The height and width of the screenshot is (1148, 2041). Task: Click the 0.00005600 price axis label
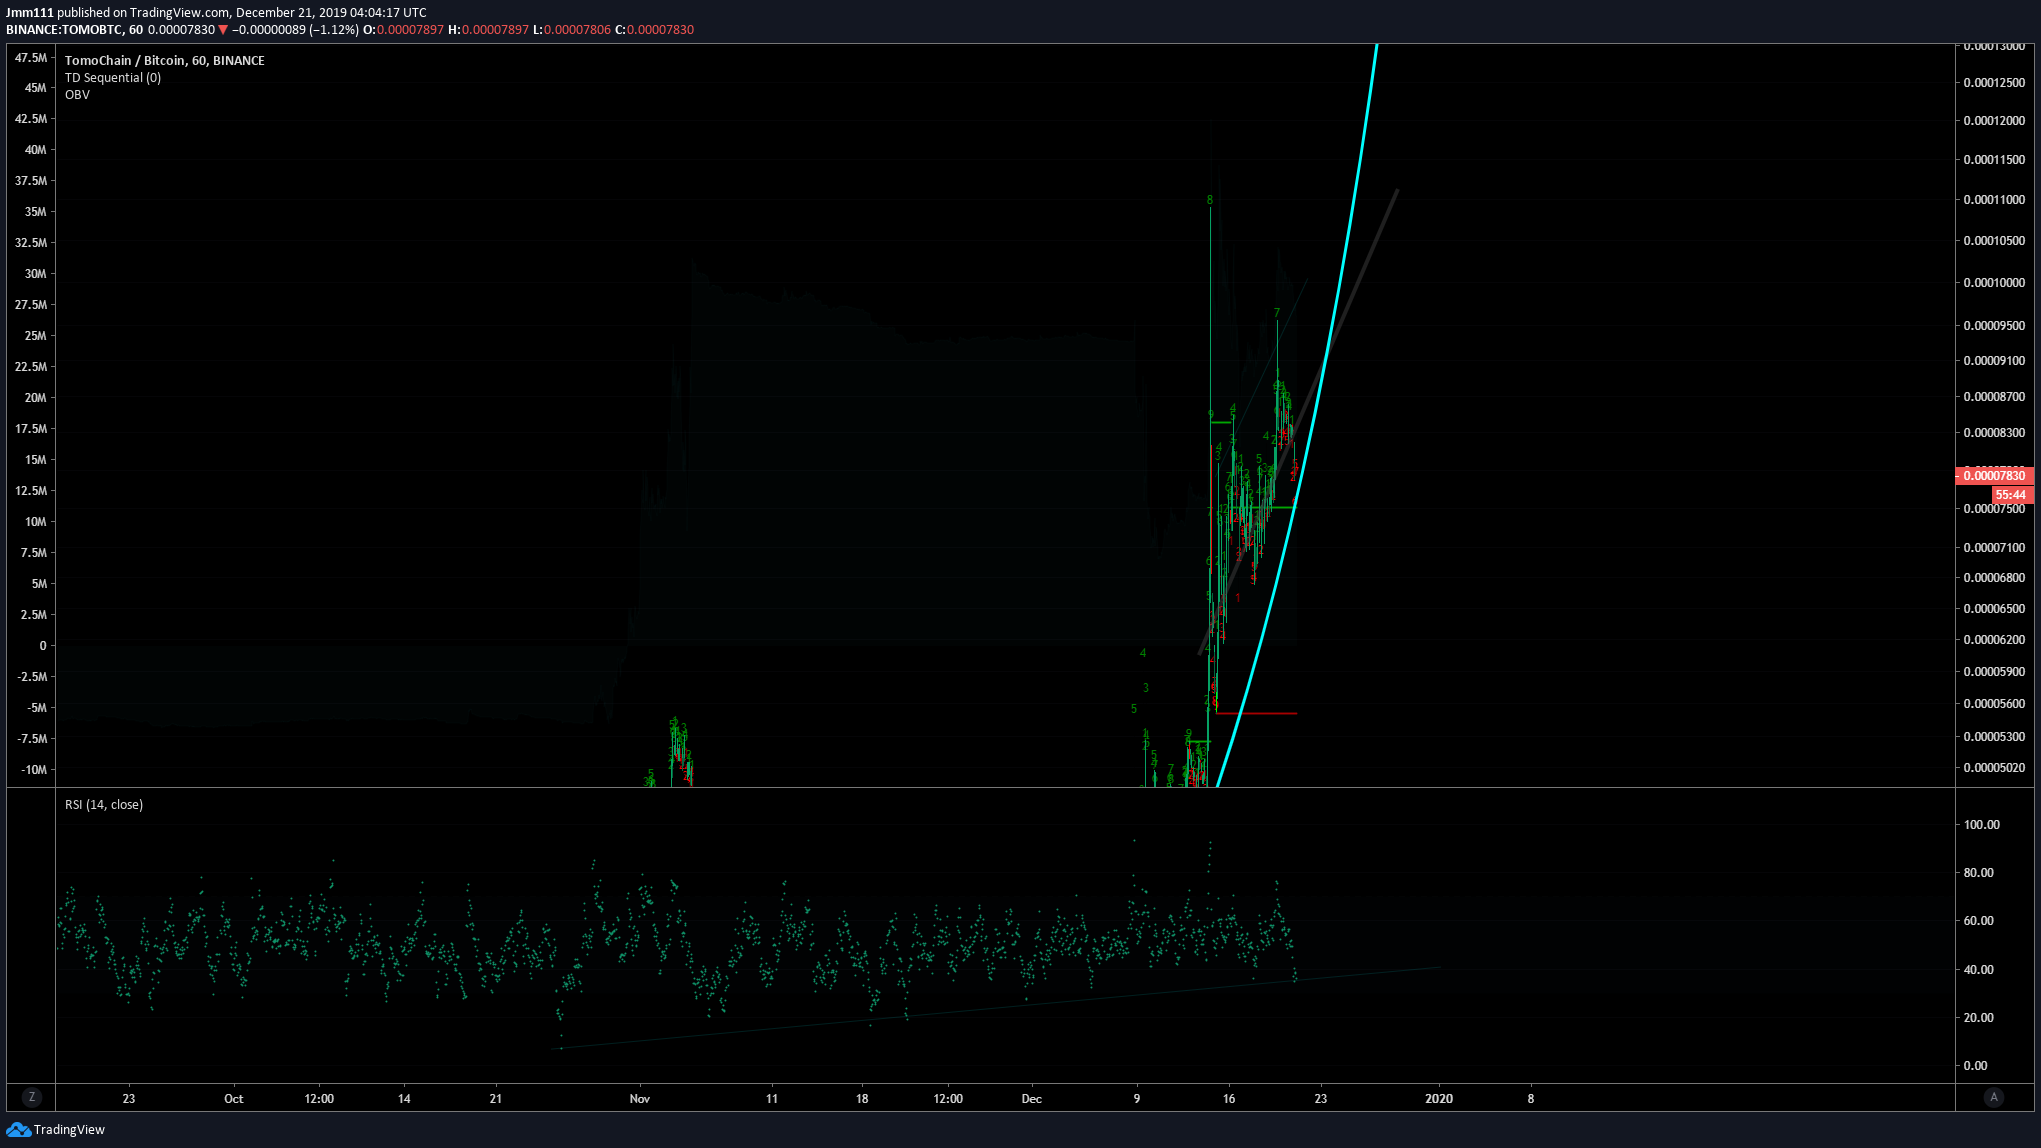click(x=1994, y=704)
